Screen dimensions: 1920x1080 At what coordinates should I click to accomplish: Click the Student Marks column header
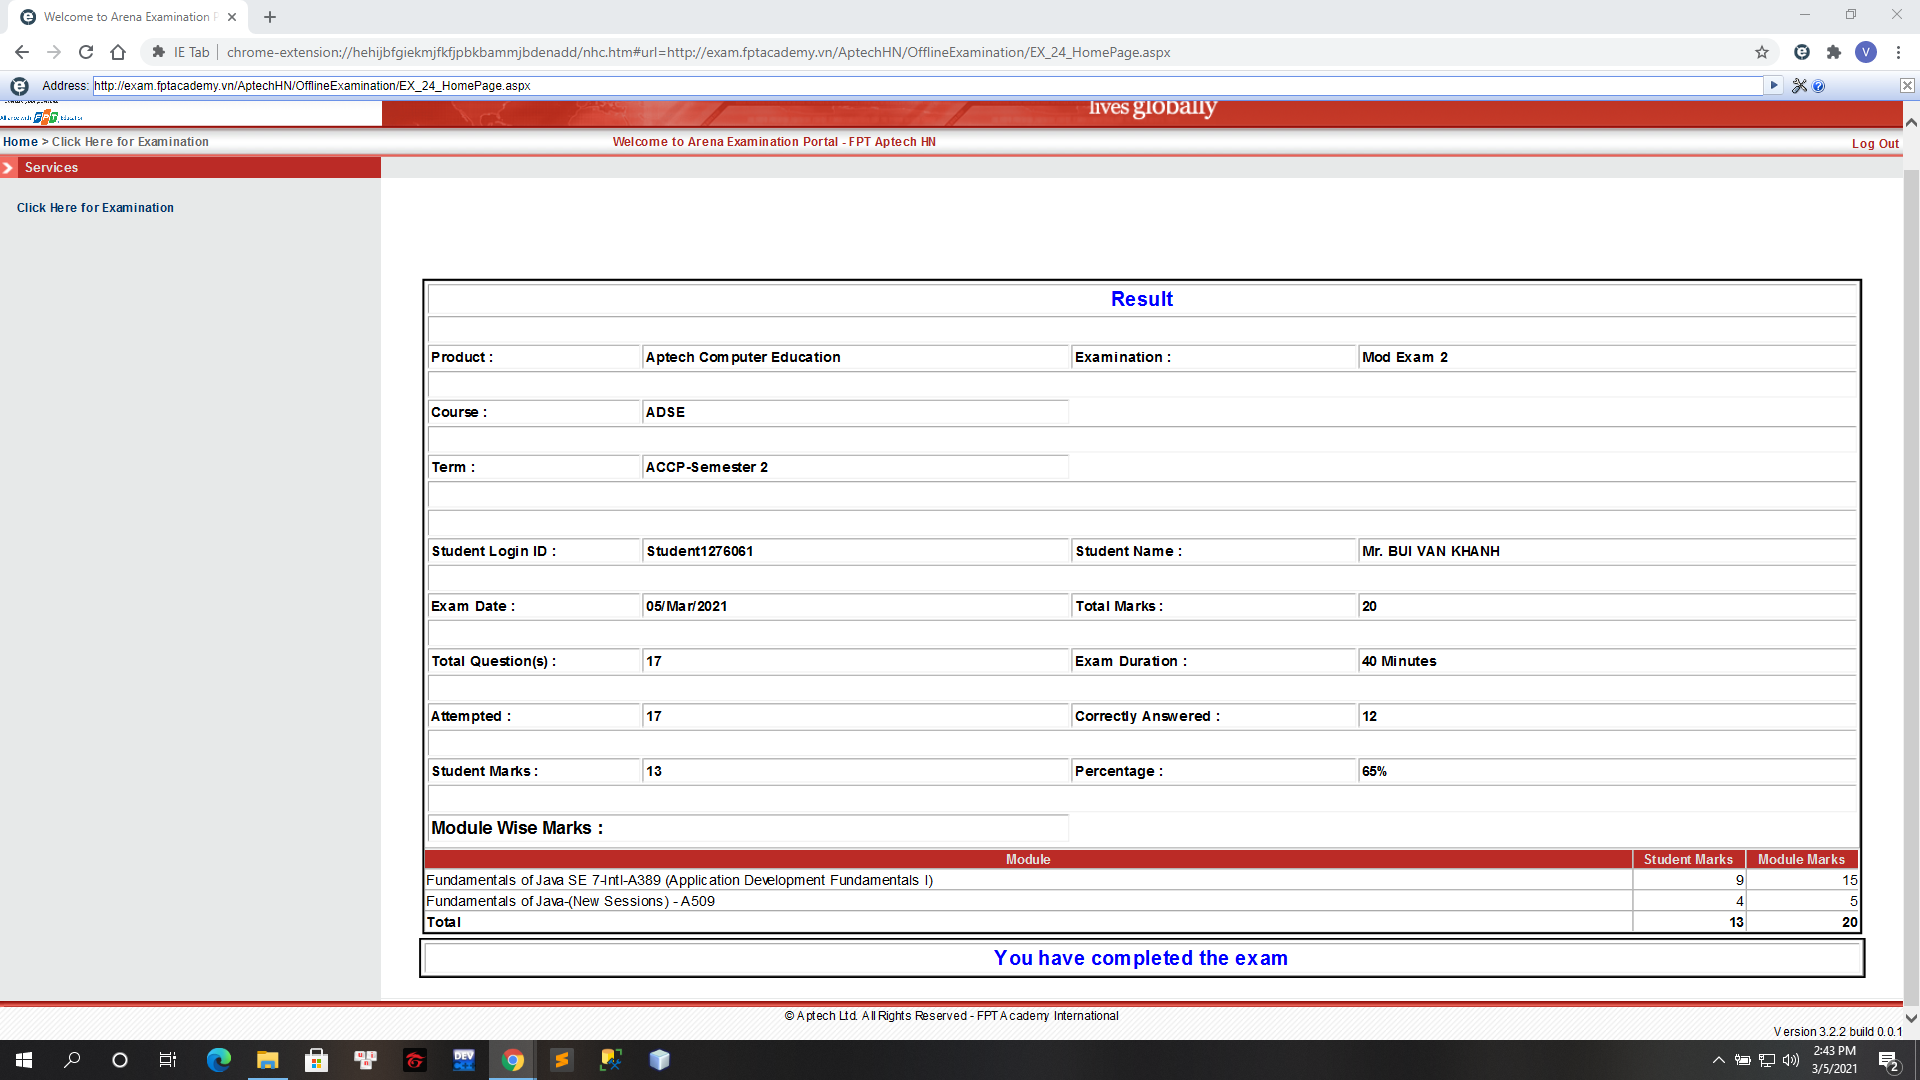click(x=1688, y=860)
